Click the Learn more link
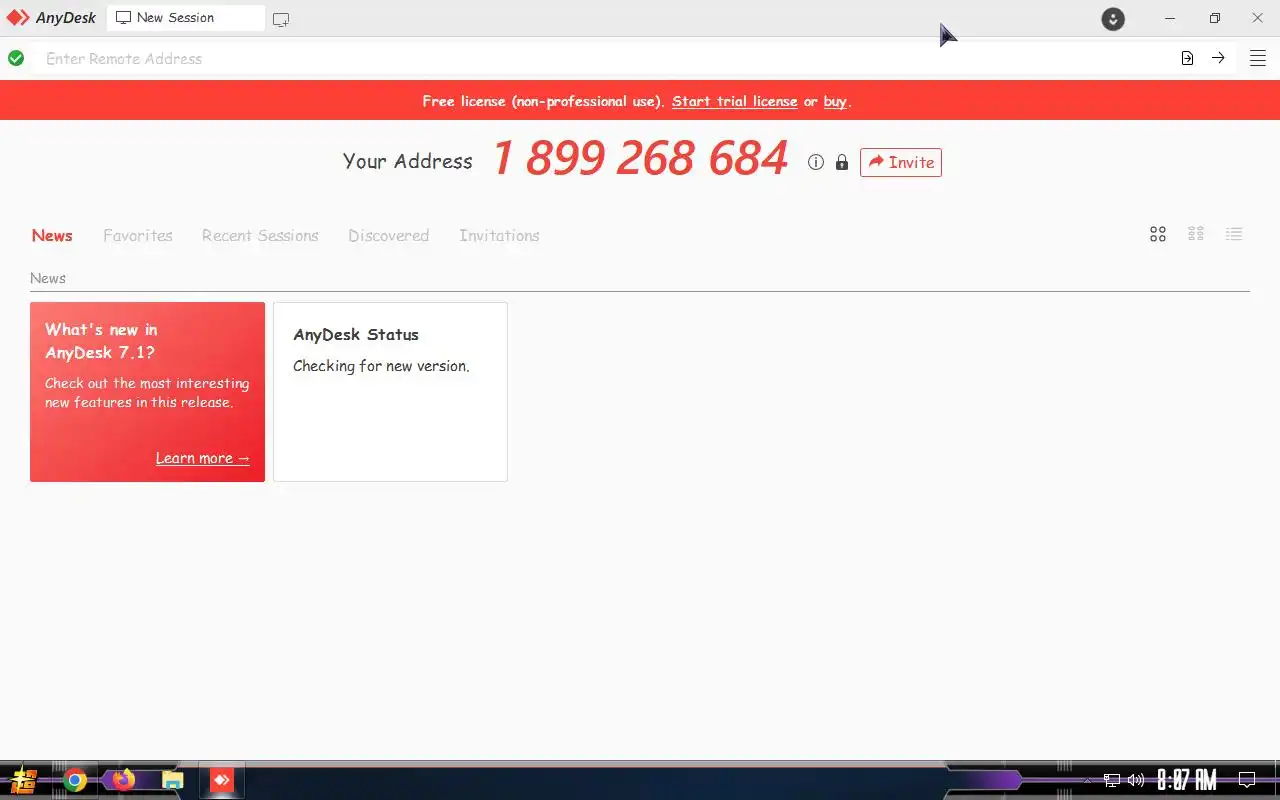The width and height of the screenshot is (1280, 800). [x=203, y=458]
